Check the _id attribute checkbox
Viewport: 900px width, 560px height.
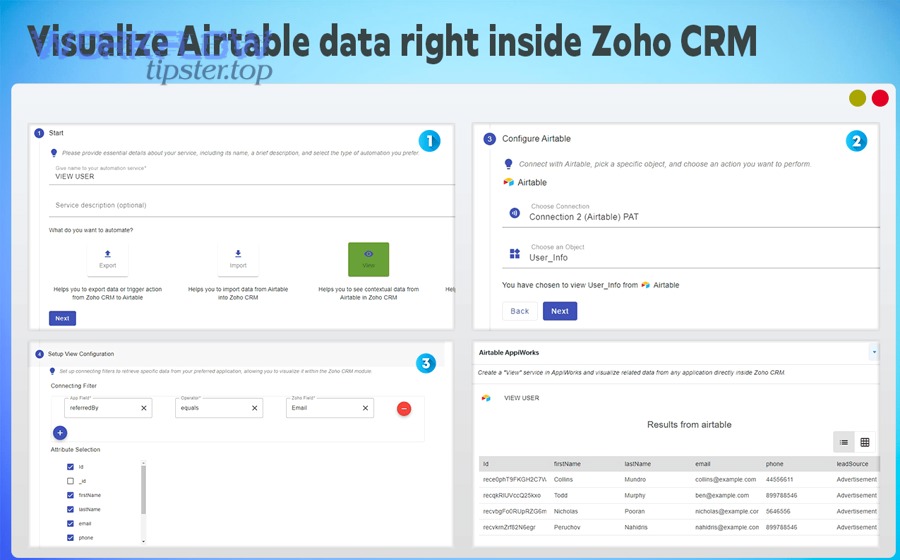[71, 481]
